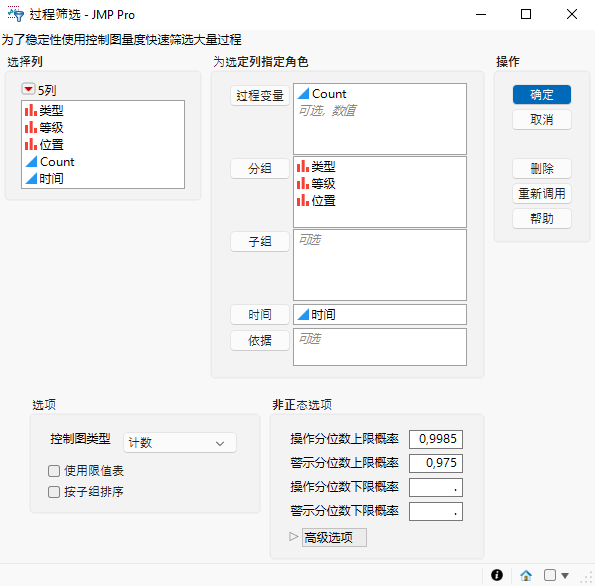
Task: Click the 依据 role button
Action: pos(260,340)
